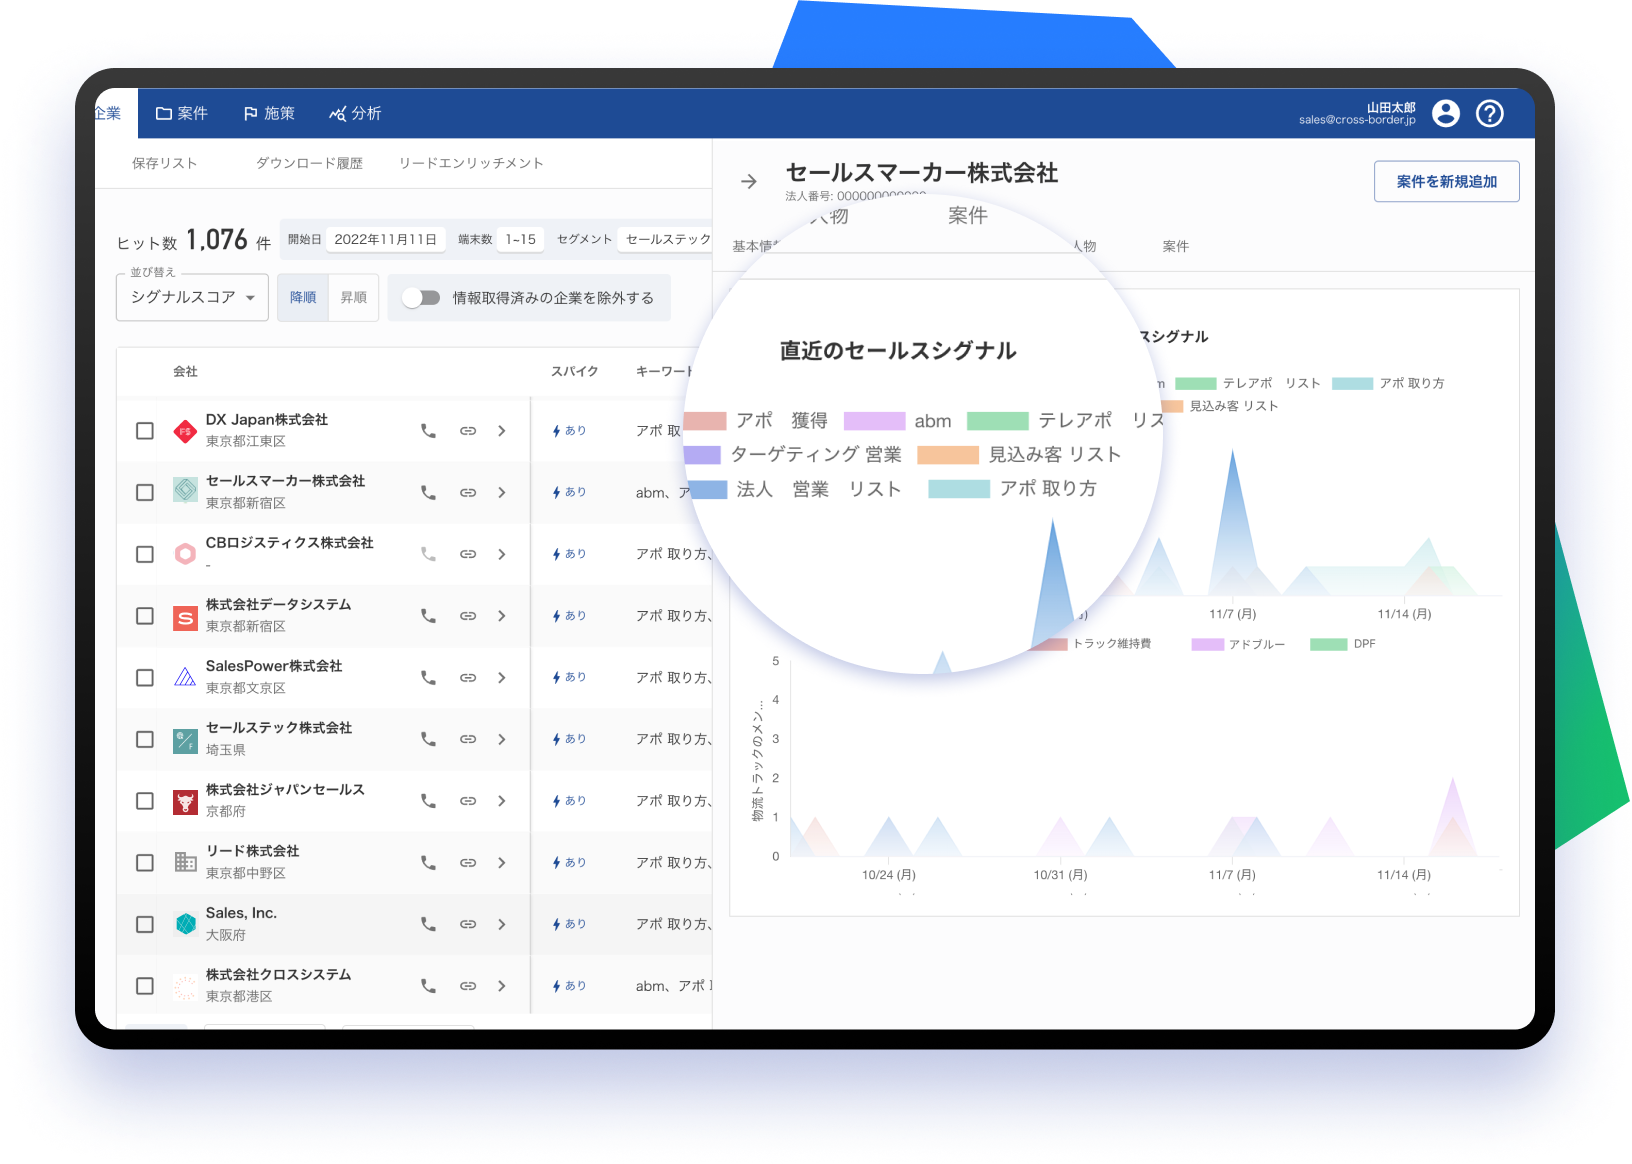Image resolution: width=1632 pixels, height=1164 pixels.
Task: Check the セールステック株式会社 checkbox
Action: pyautogui.click(x=145, y=739)
